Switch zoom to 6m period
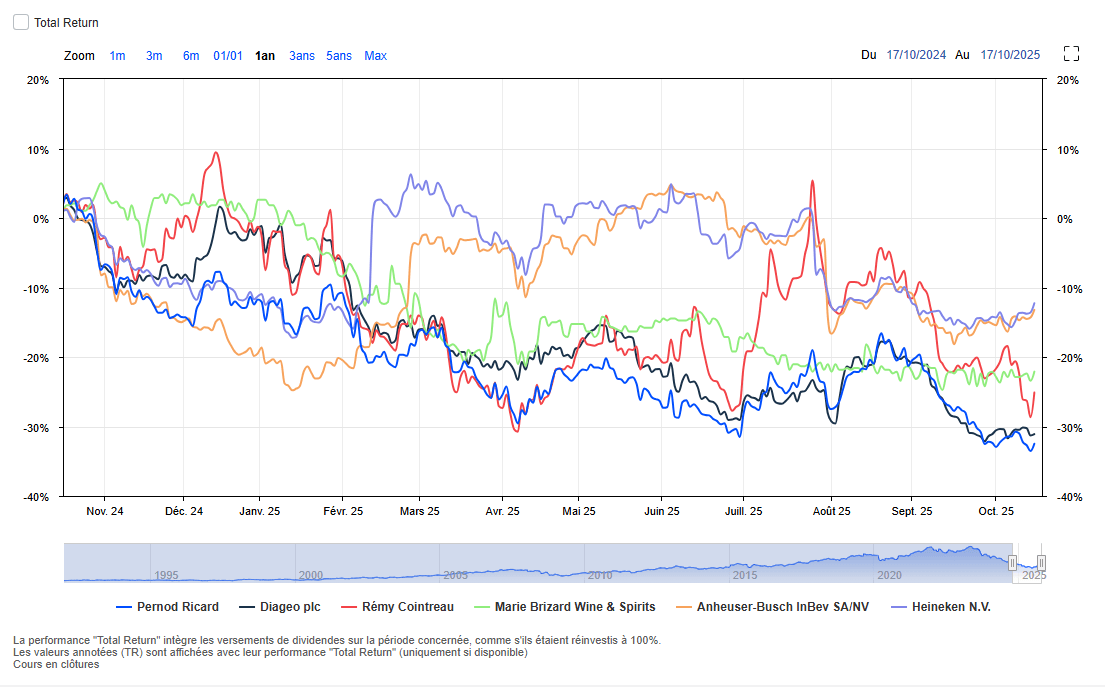Viewport: 1105px width, 687px height. [191, 56]
